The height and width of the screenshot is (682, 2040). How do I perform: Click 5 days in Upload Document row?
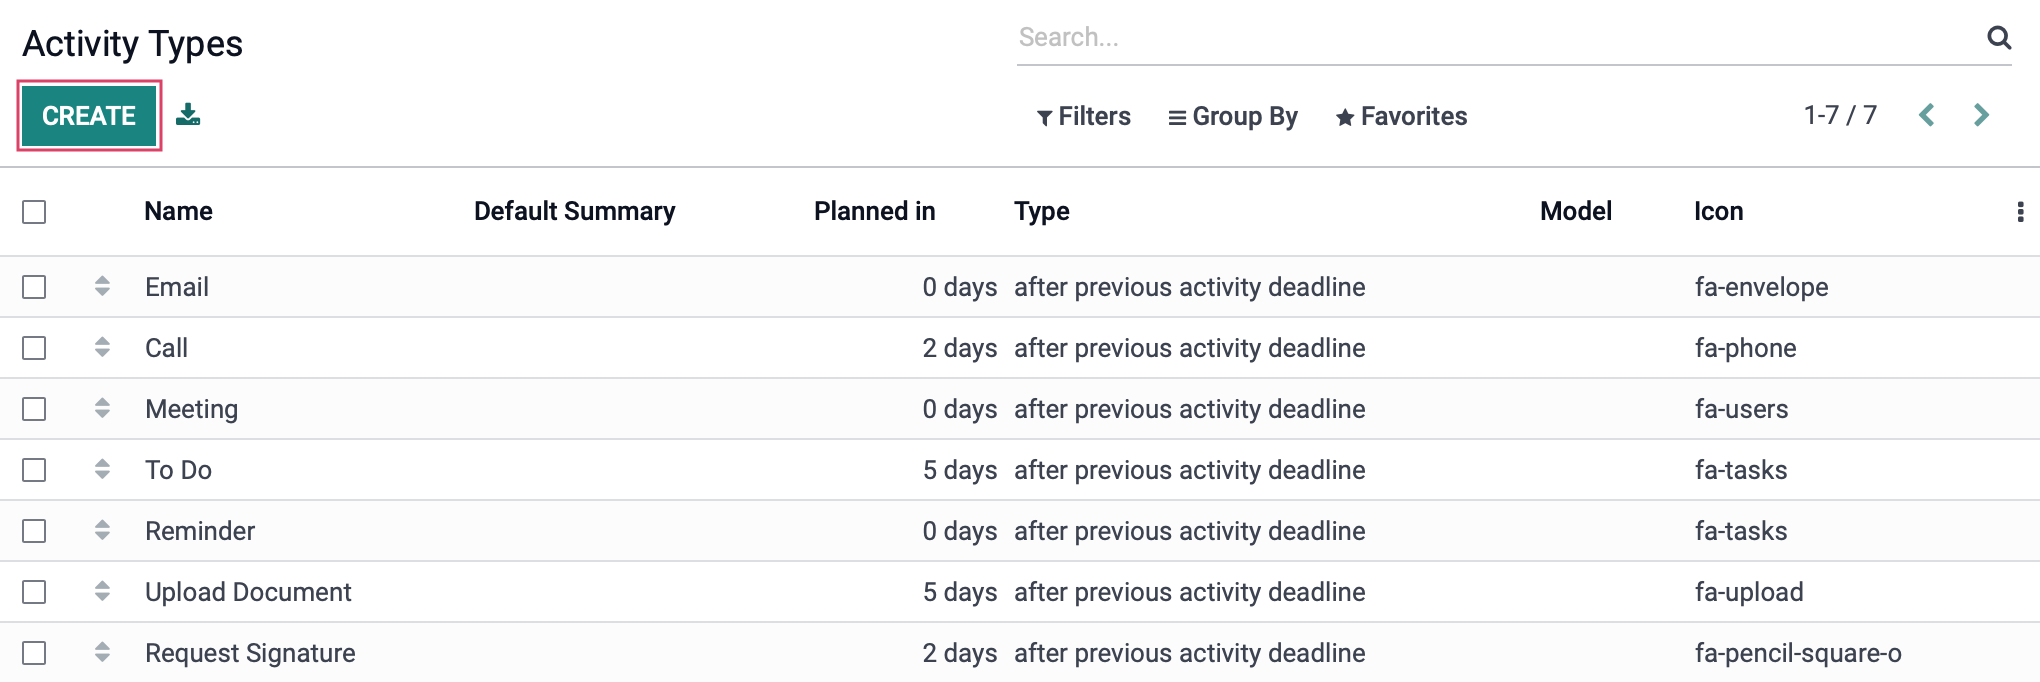[x=960, y=592]
